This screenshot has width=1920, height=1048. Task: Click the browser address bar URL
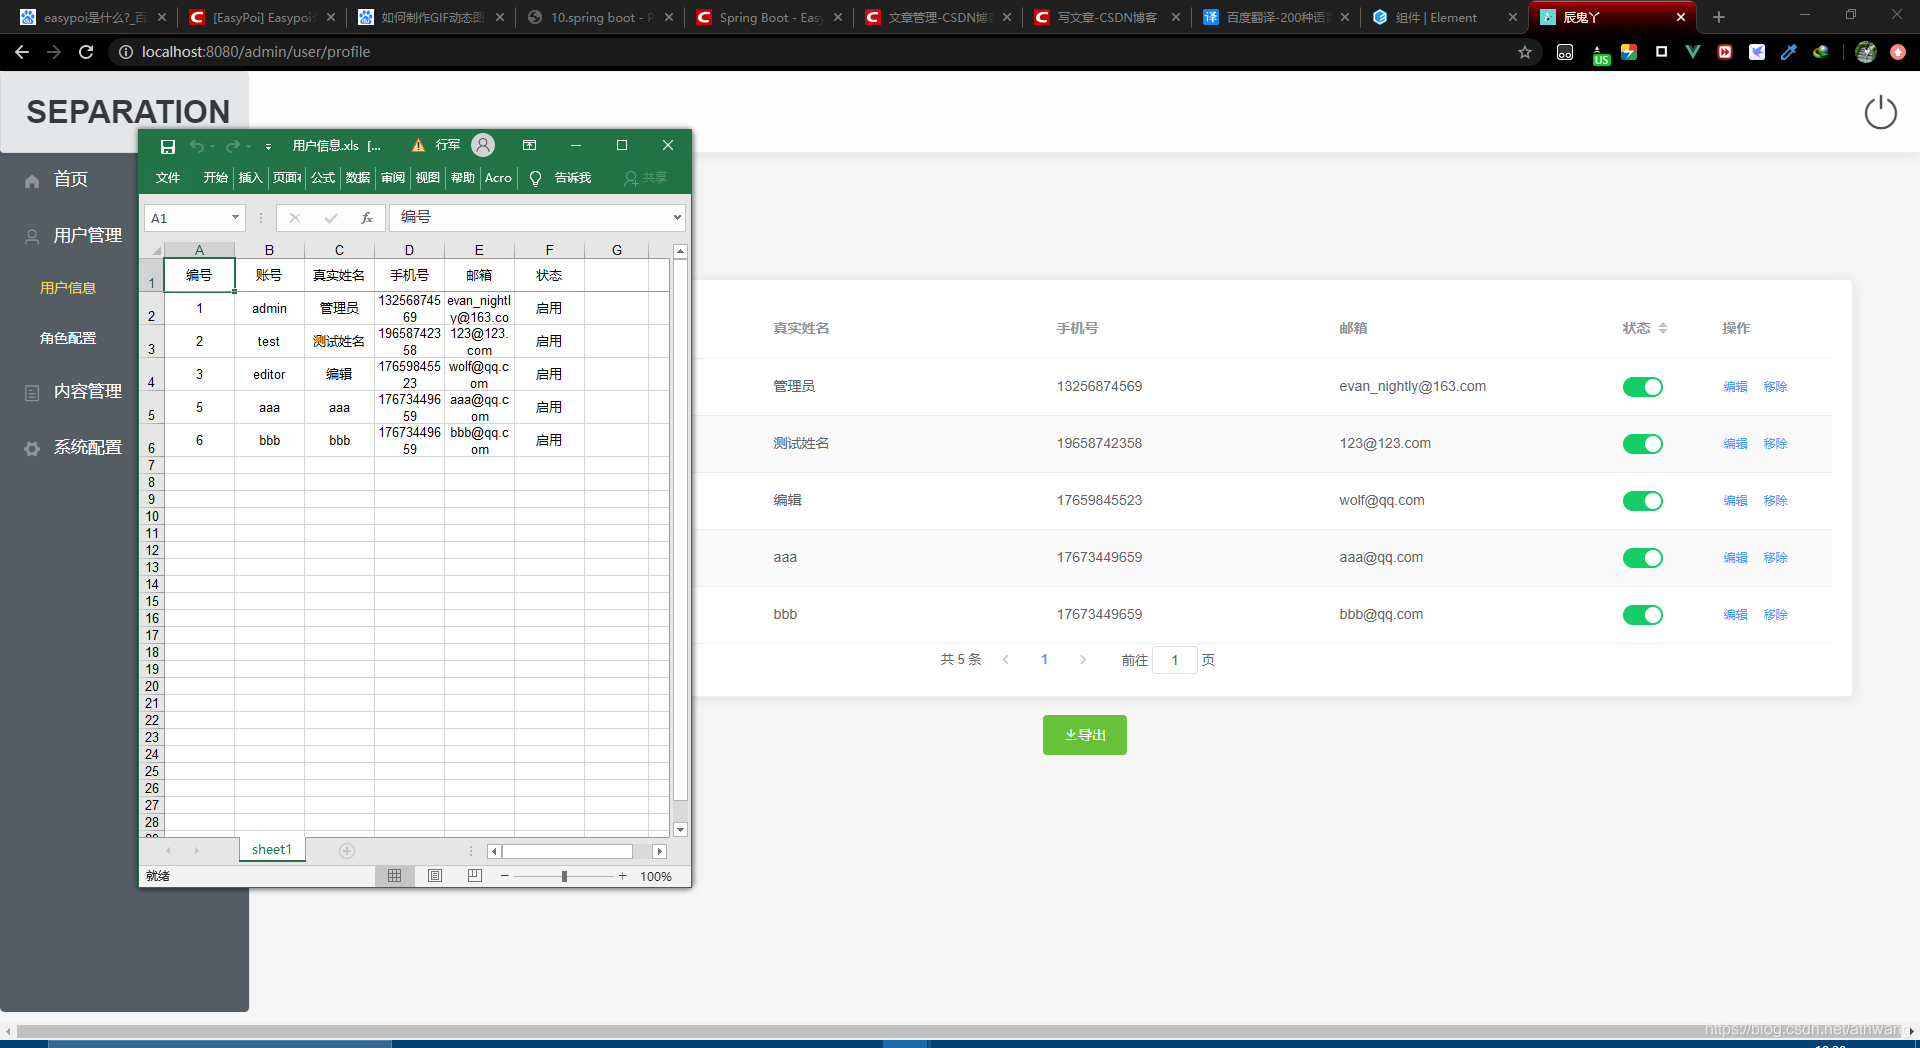coord(256,52)
